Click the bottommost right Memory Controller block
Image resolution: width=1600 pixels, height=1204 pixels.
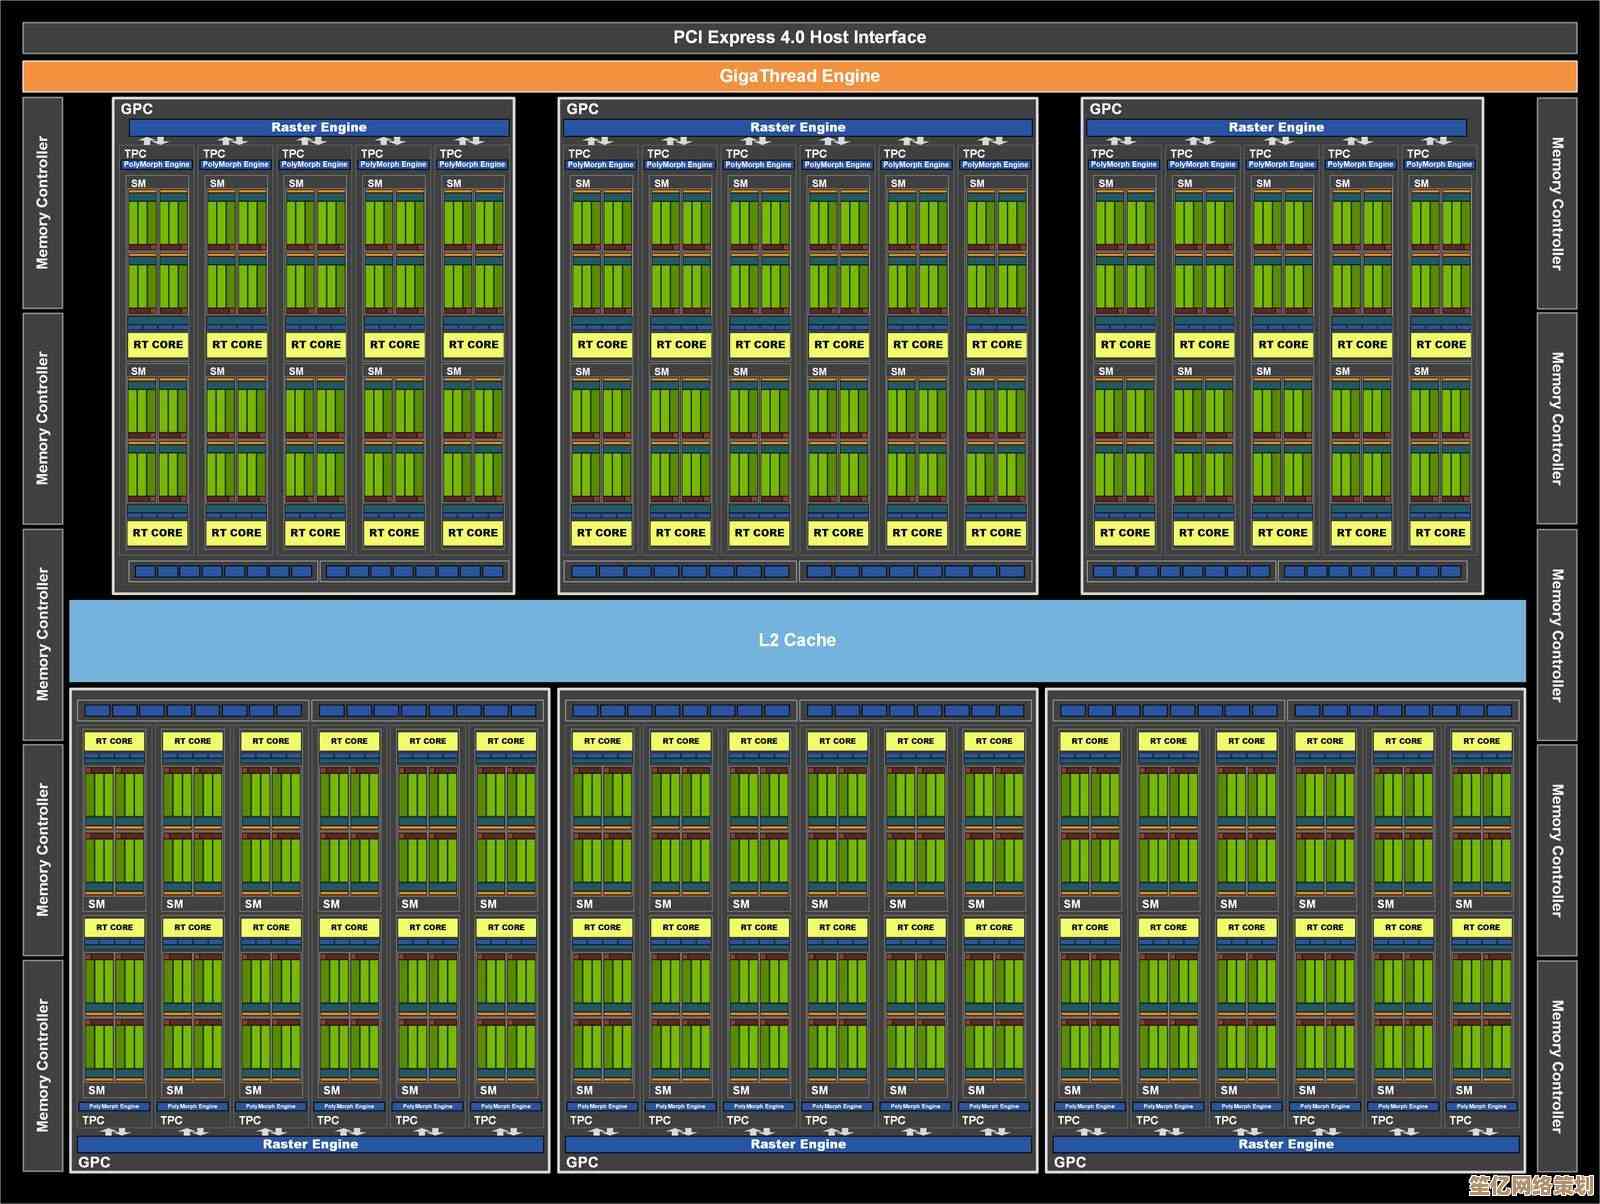point(1556,1065)
